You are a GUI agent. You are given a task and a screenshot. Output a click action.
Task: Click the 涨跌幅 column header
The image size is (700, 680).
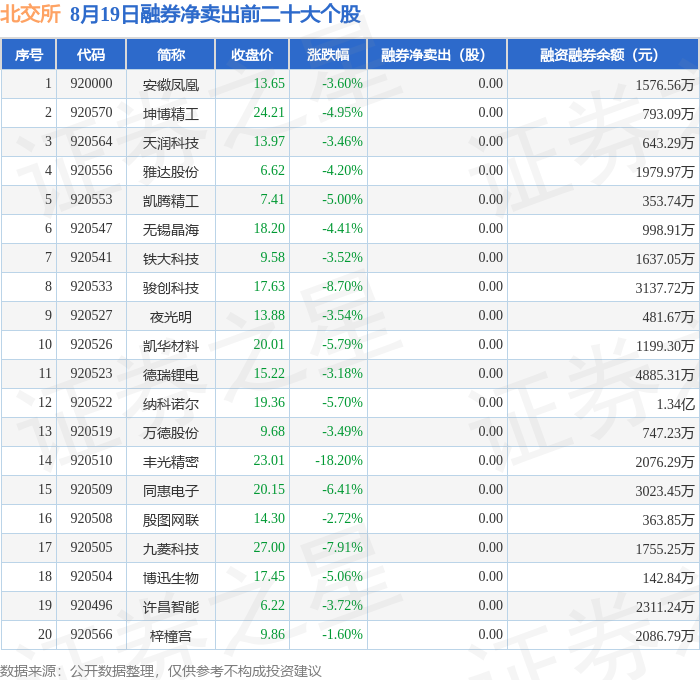(x=328, y=55)
